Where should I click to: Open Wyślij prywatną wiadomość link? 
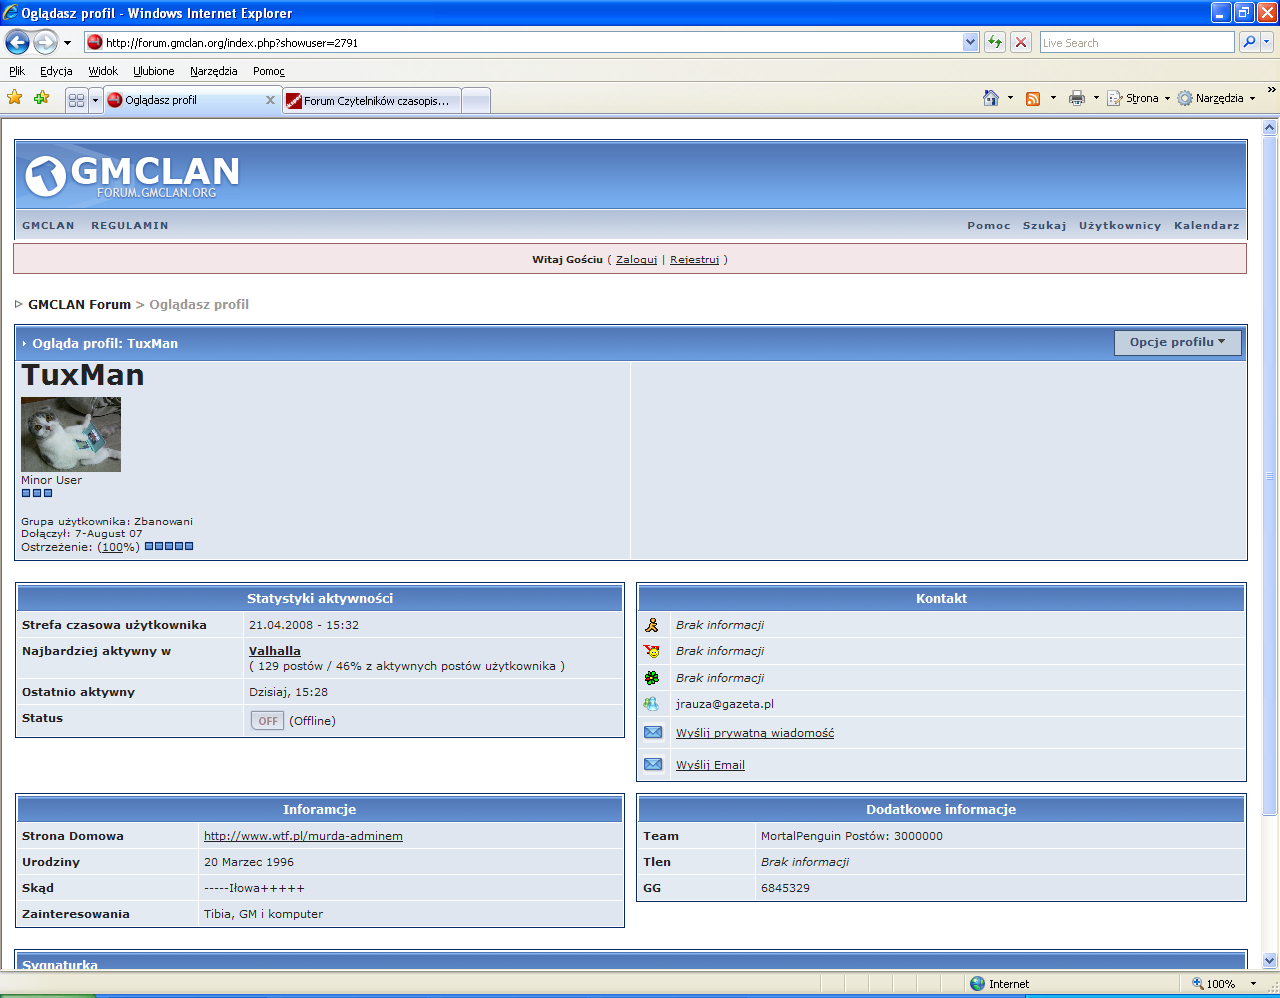coord(754,733)
